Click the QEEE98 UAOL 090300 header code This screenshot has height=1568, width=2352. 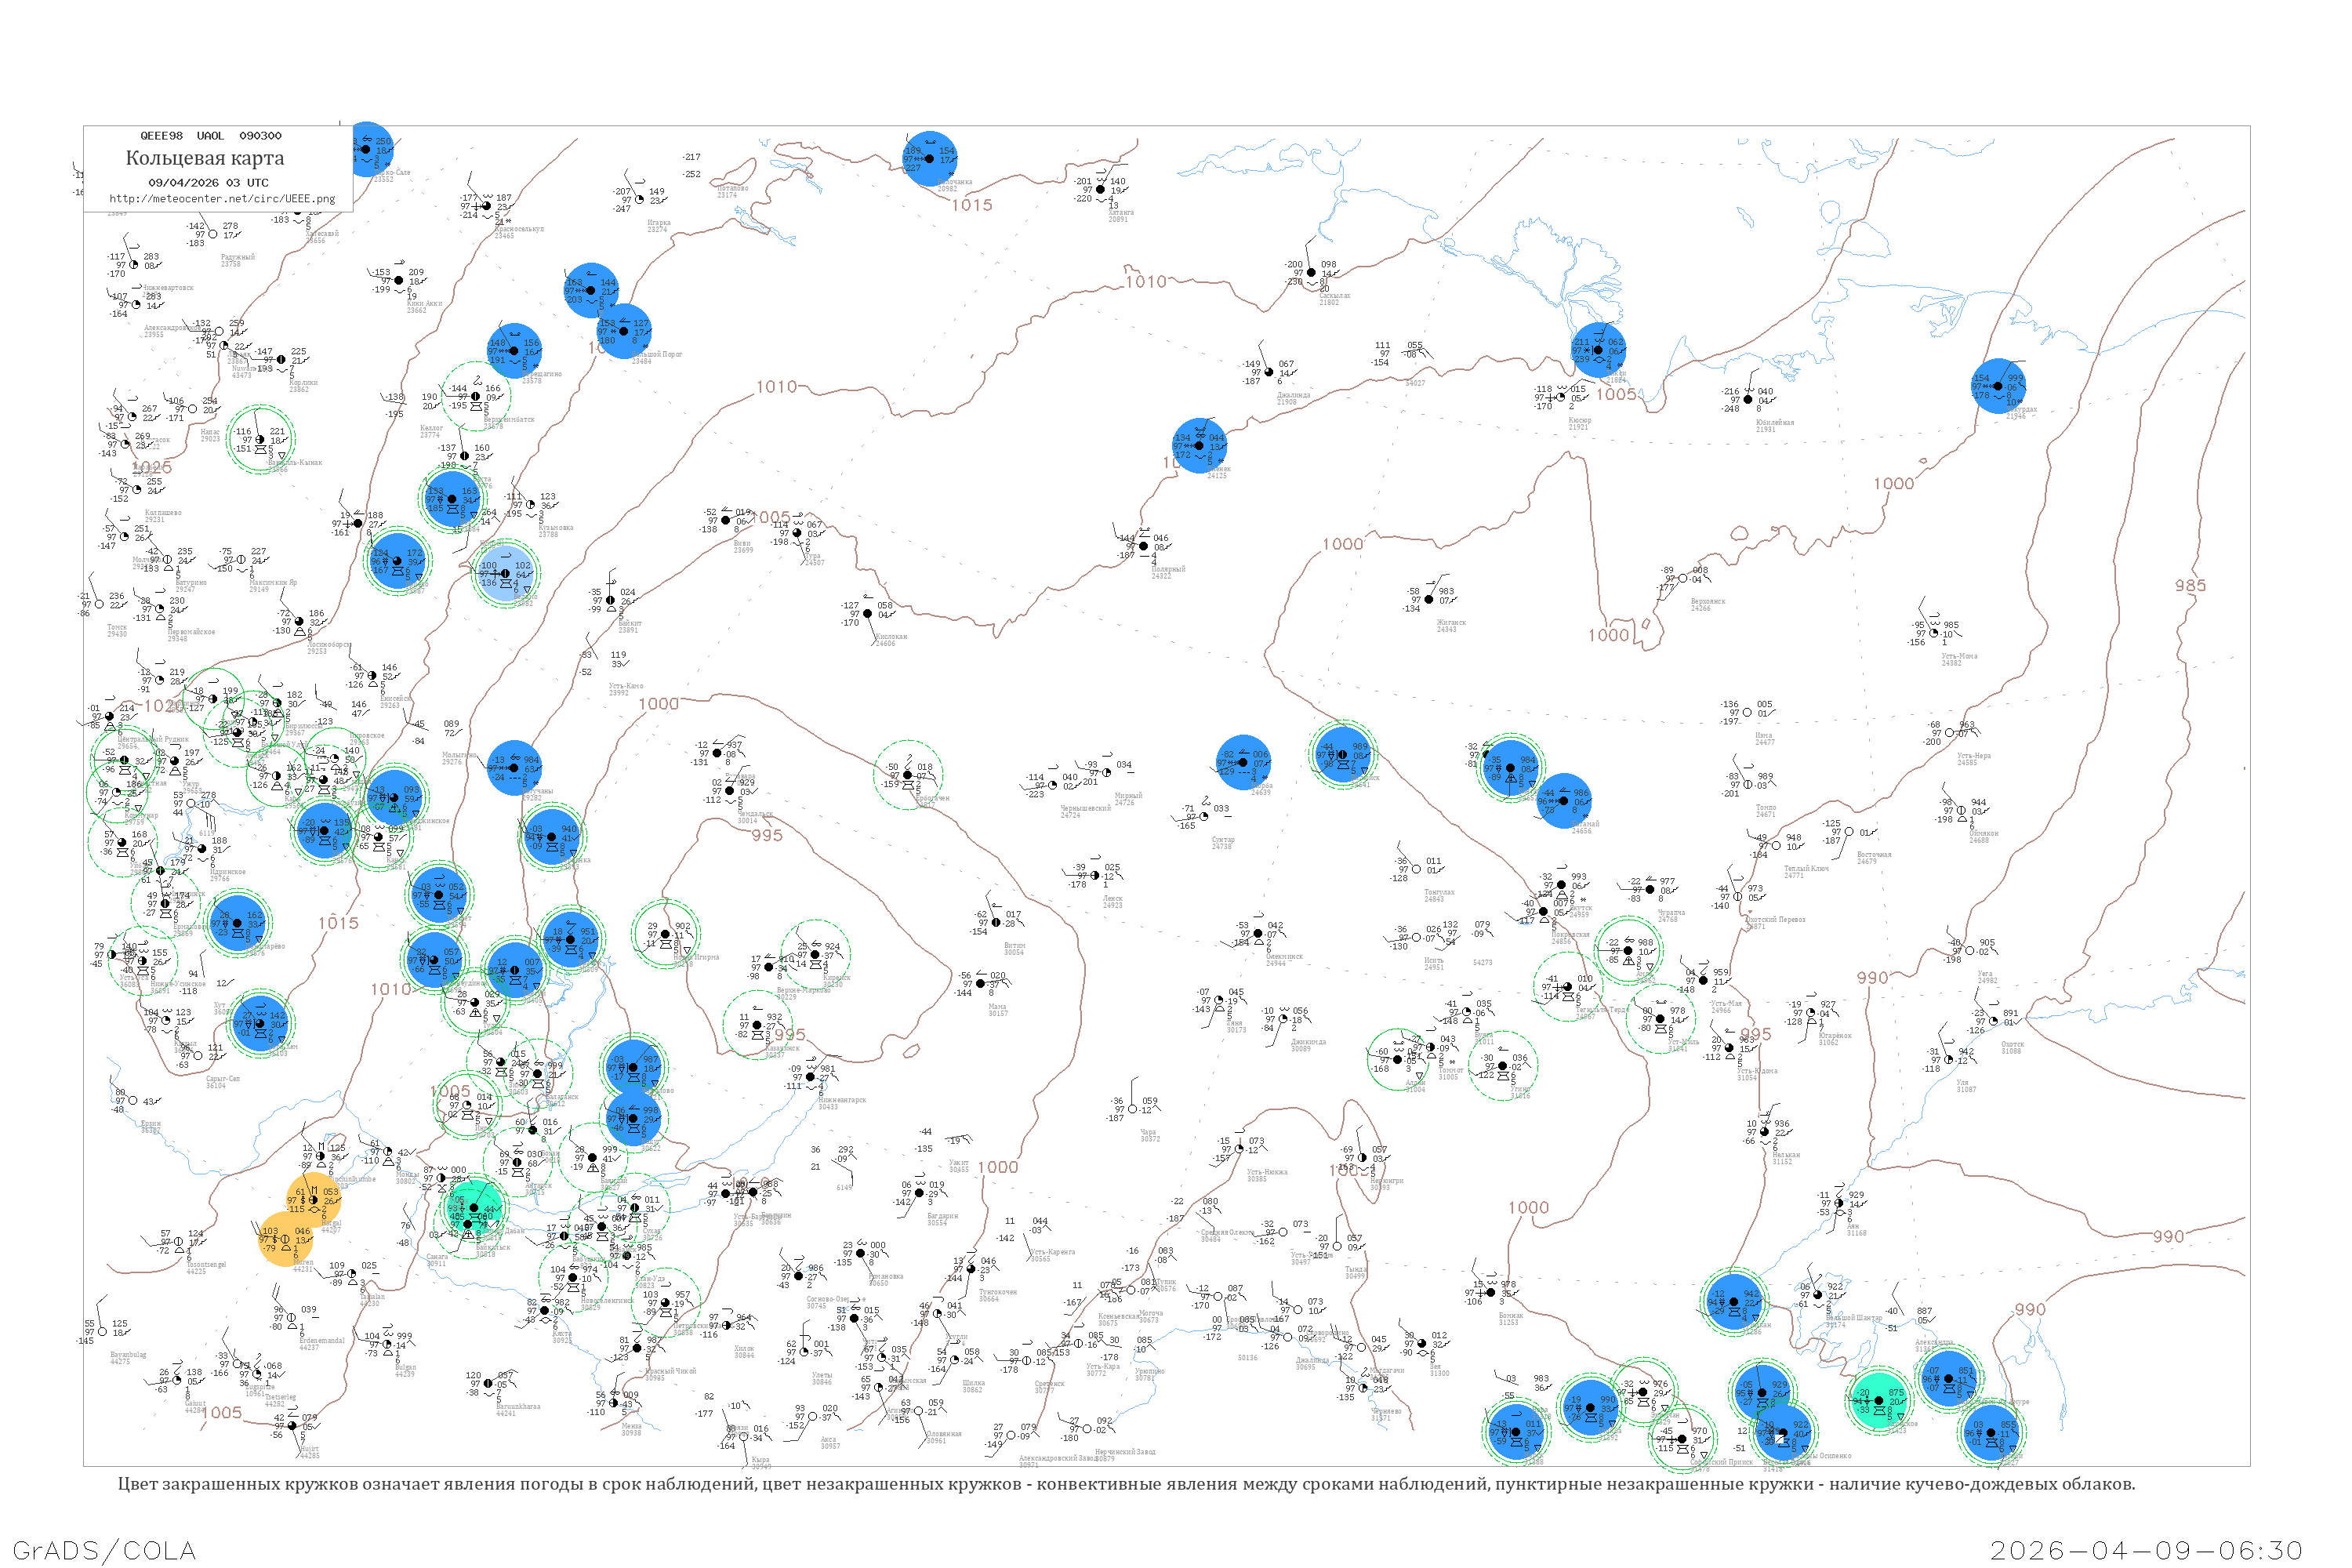click(210, 136)
